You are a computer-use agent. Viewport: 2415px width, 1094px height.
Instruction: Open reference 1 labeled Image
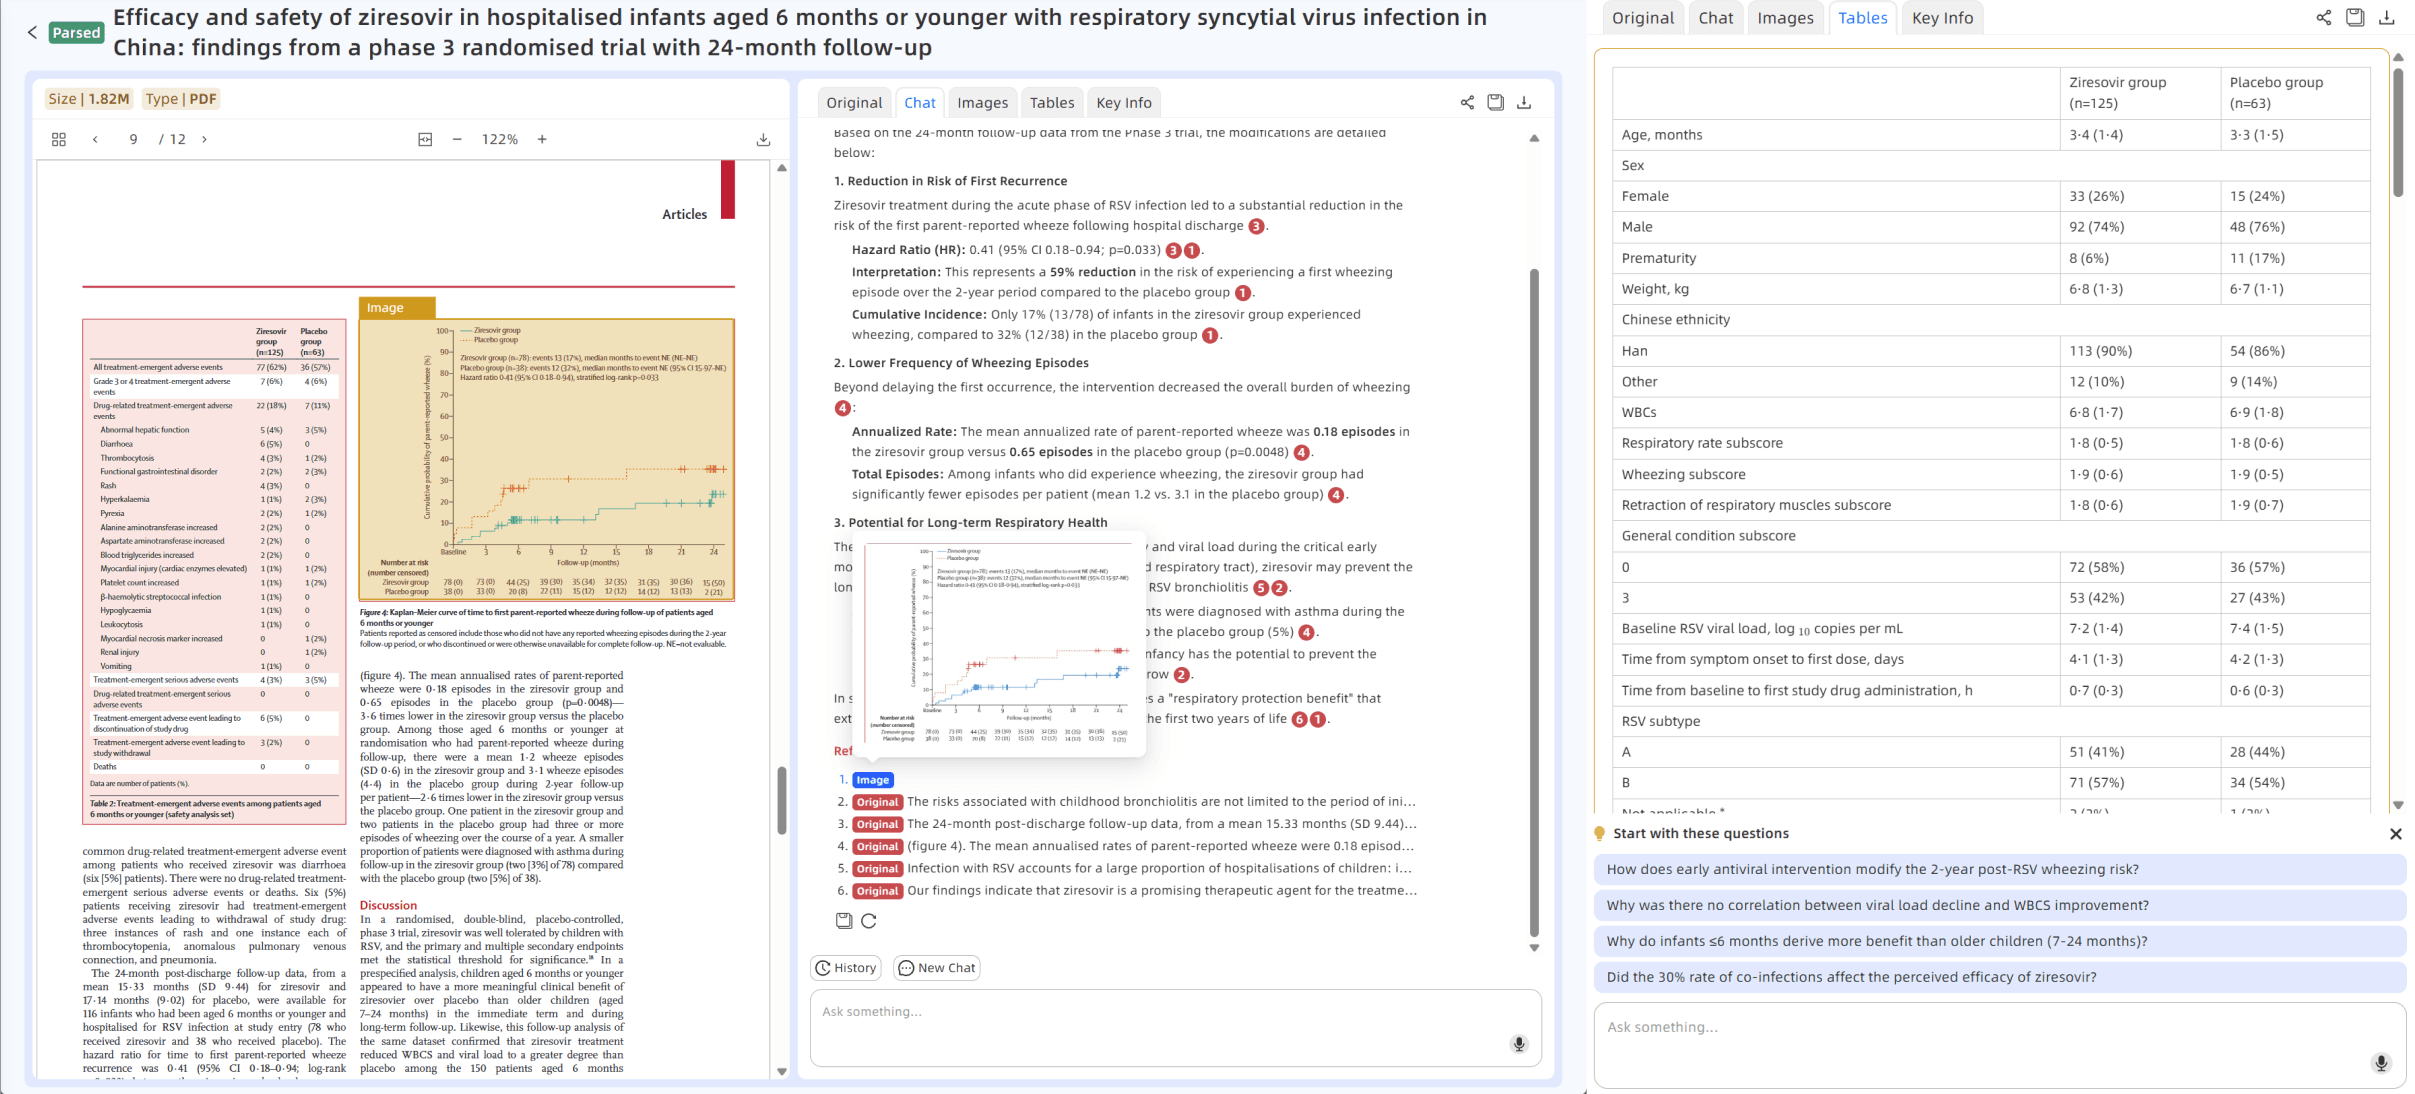point(872,780)
